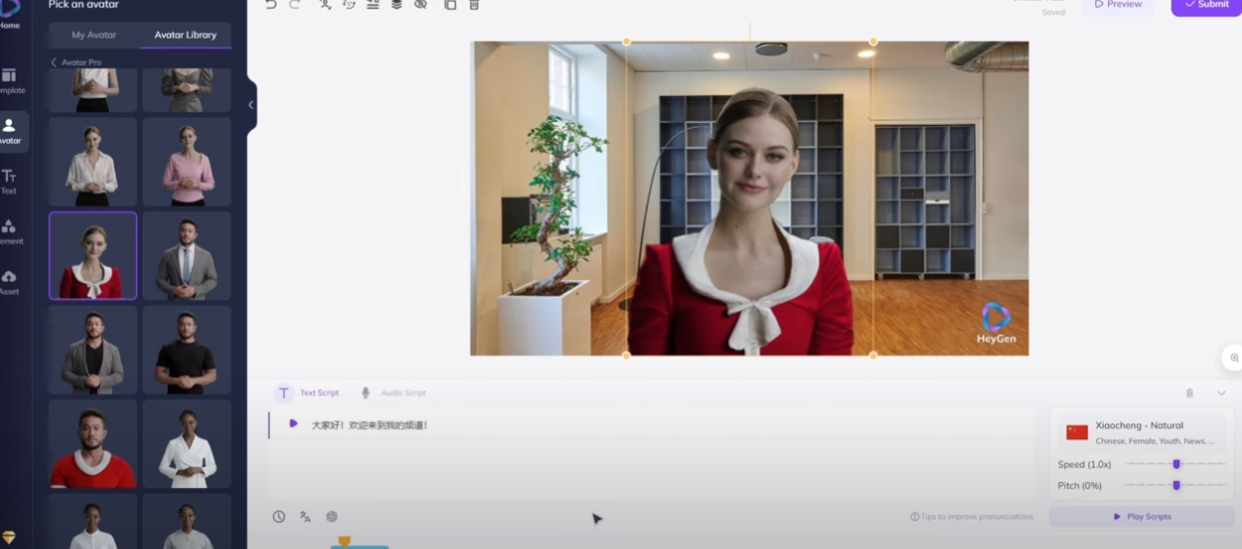Image resolution: width=1242 pixels, height=549 pixels.
Task: Collapse the avatar panel with side arrow
Action: point(250,104)
